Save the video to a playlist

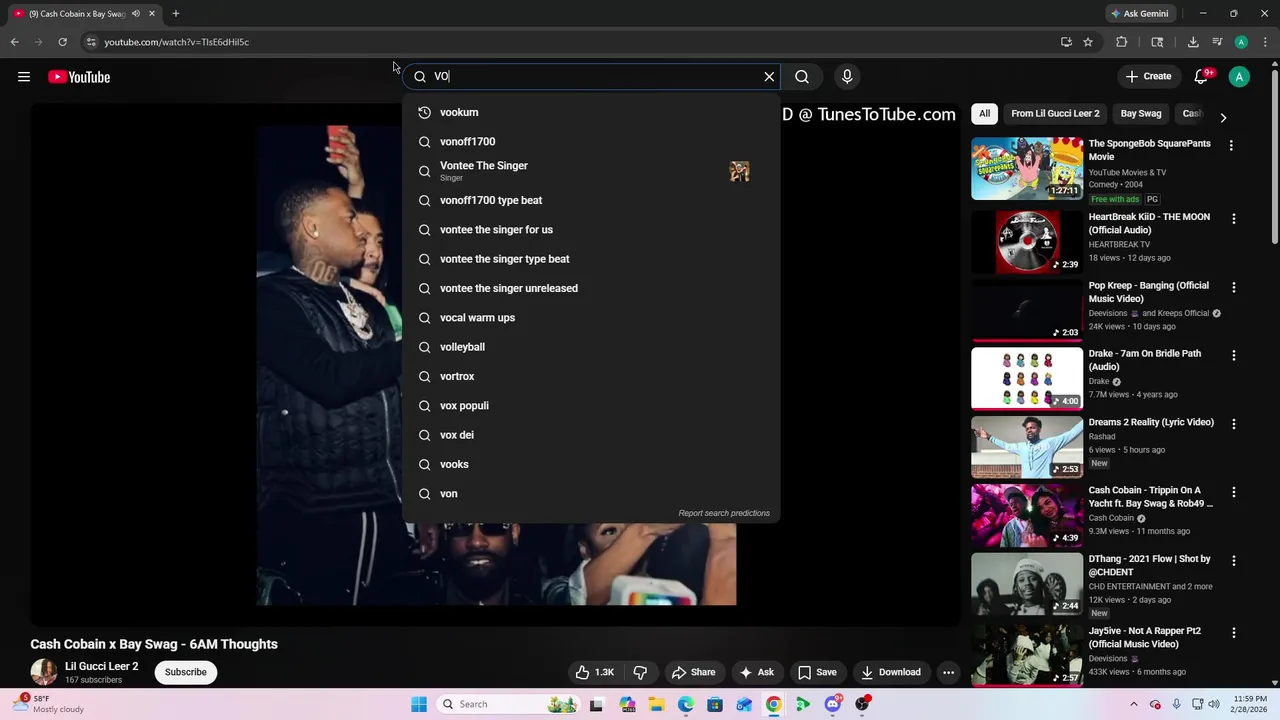tap(816, 673)
